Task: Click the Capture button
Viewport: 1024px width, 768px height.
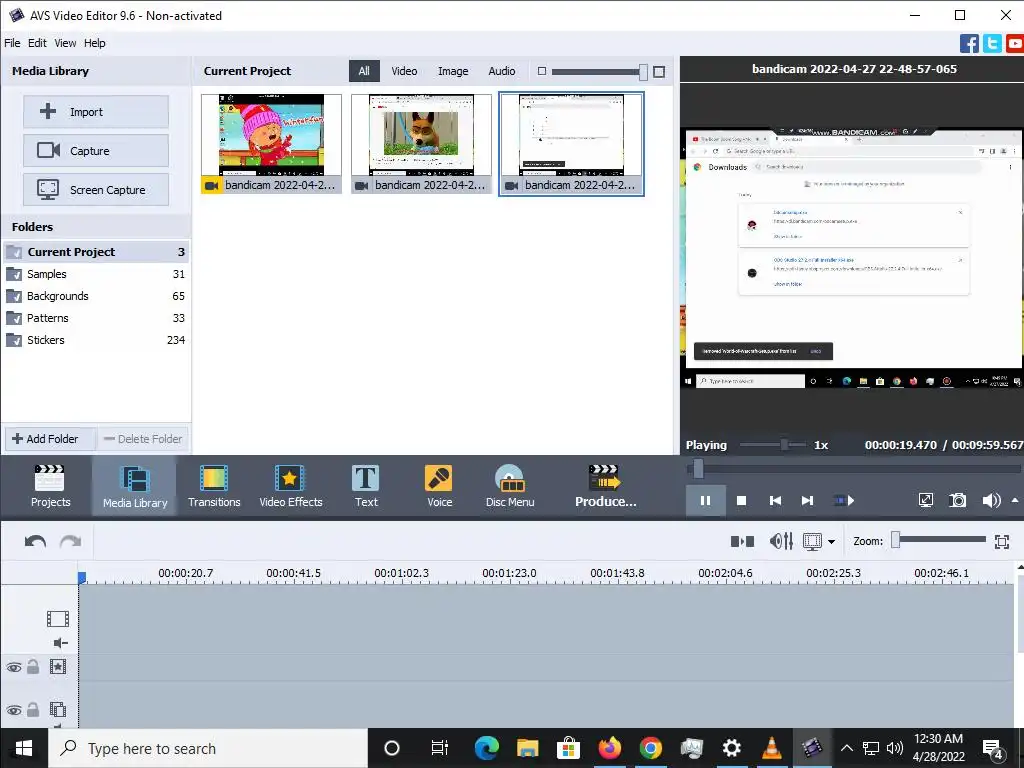Action: point(96,151)
